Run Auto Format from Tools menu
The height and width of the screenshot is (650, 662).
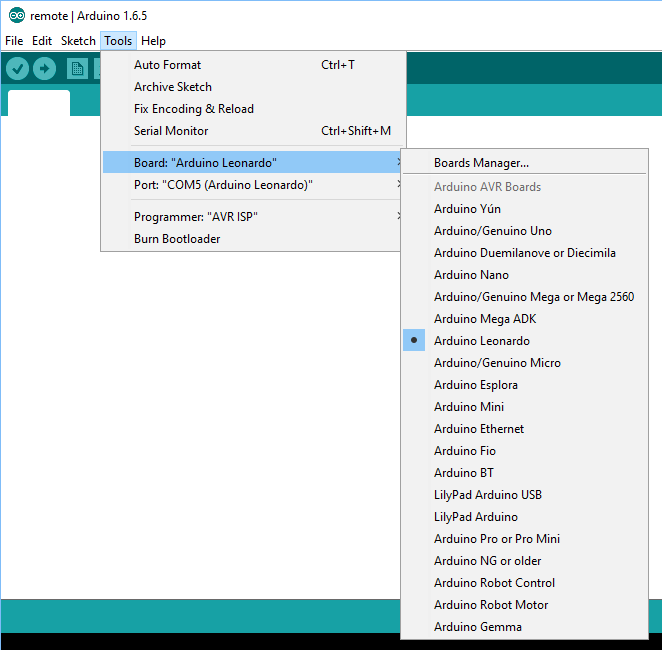[x=167, y=65]
